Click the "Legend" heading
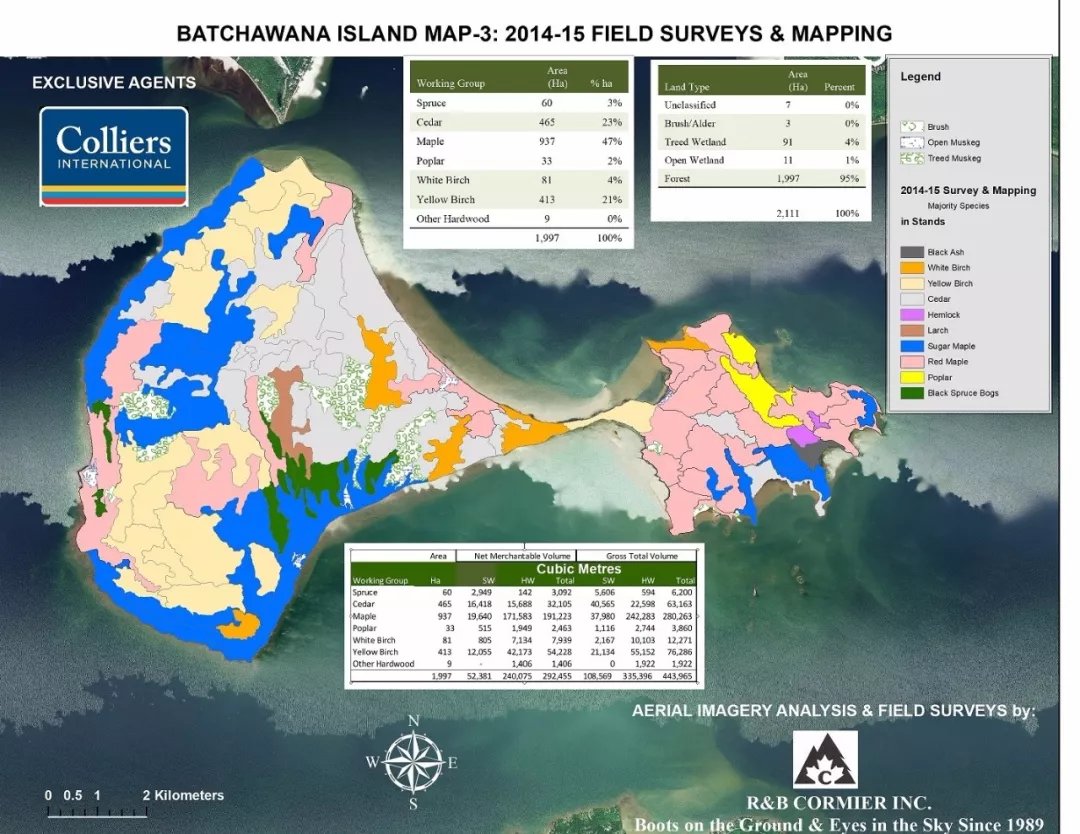 point(920,76)
